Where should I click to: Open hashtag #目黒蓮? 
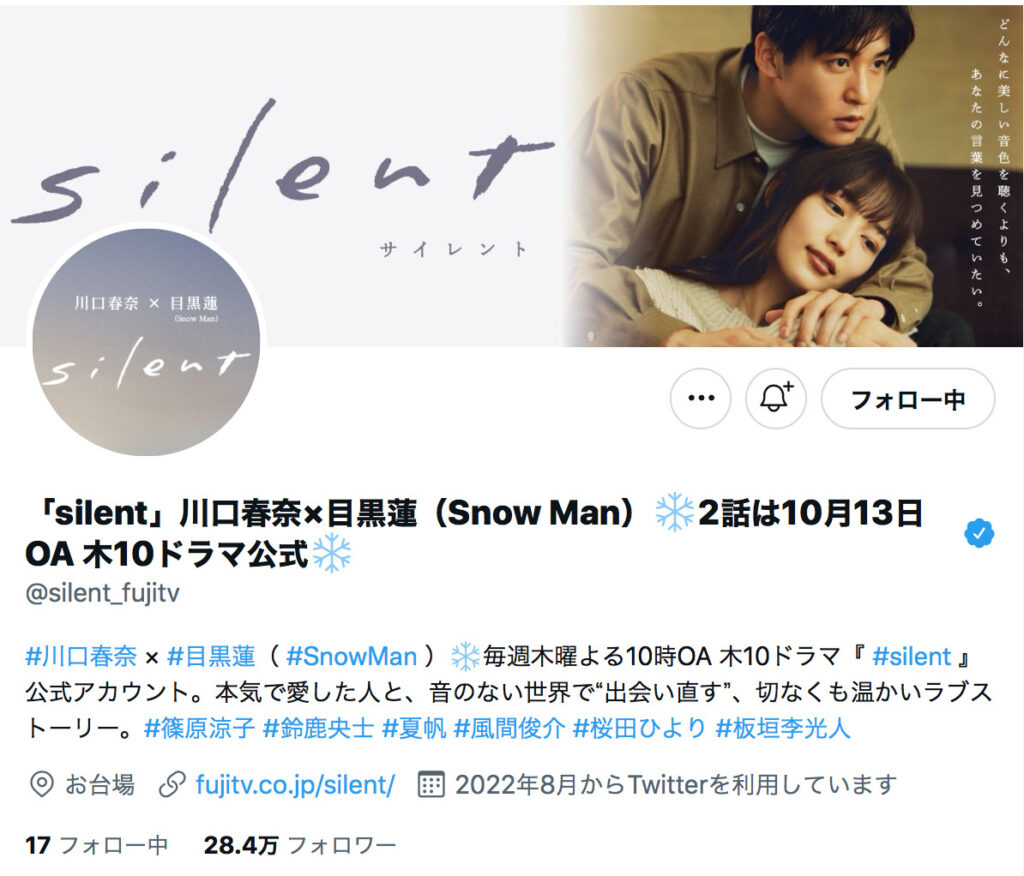pyautogui.click(x=211, y=657)
